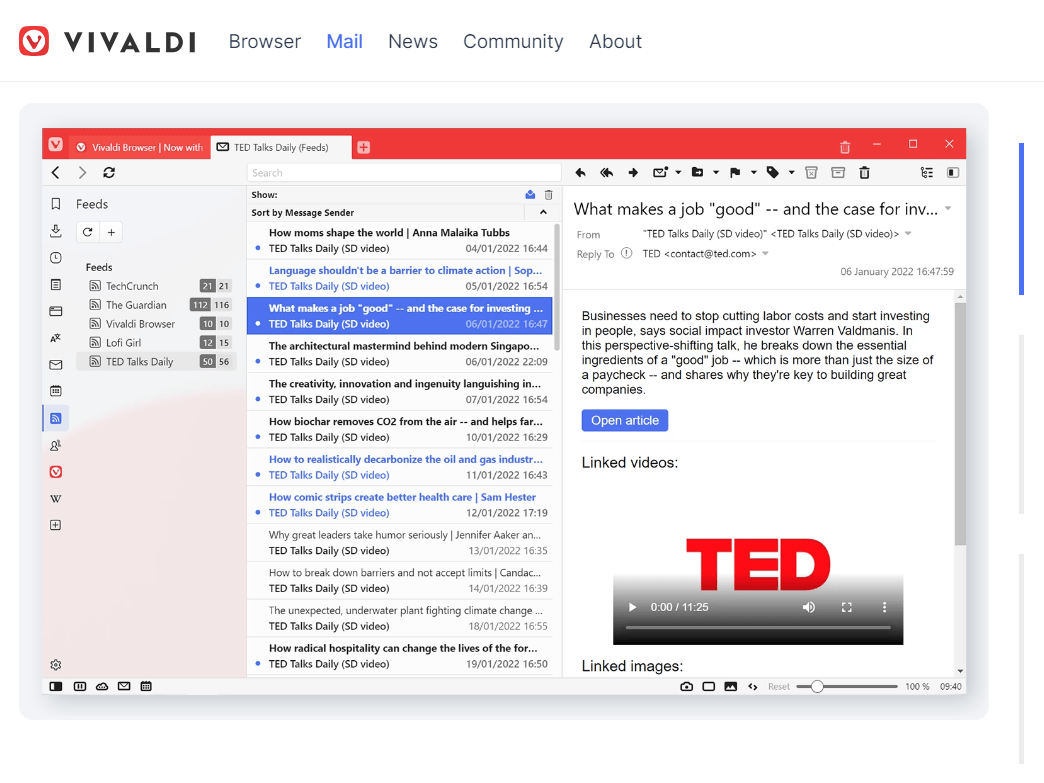1044x783 pixels.
Task: Toggle the show-unread filter icon beside Show:
Action: point(530,194)
